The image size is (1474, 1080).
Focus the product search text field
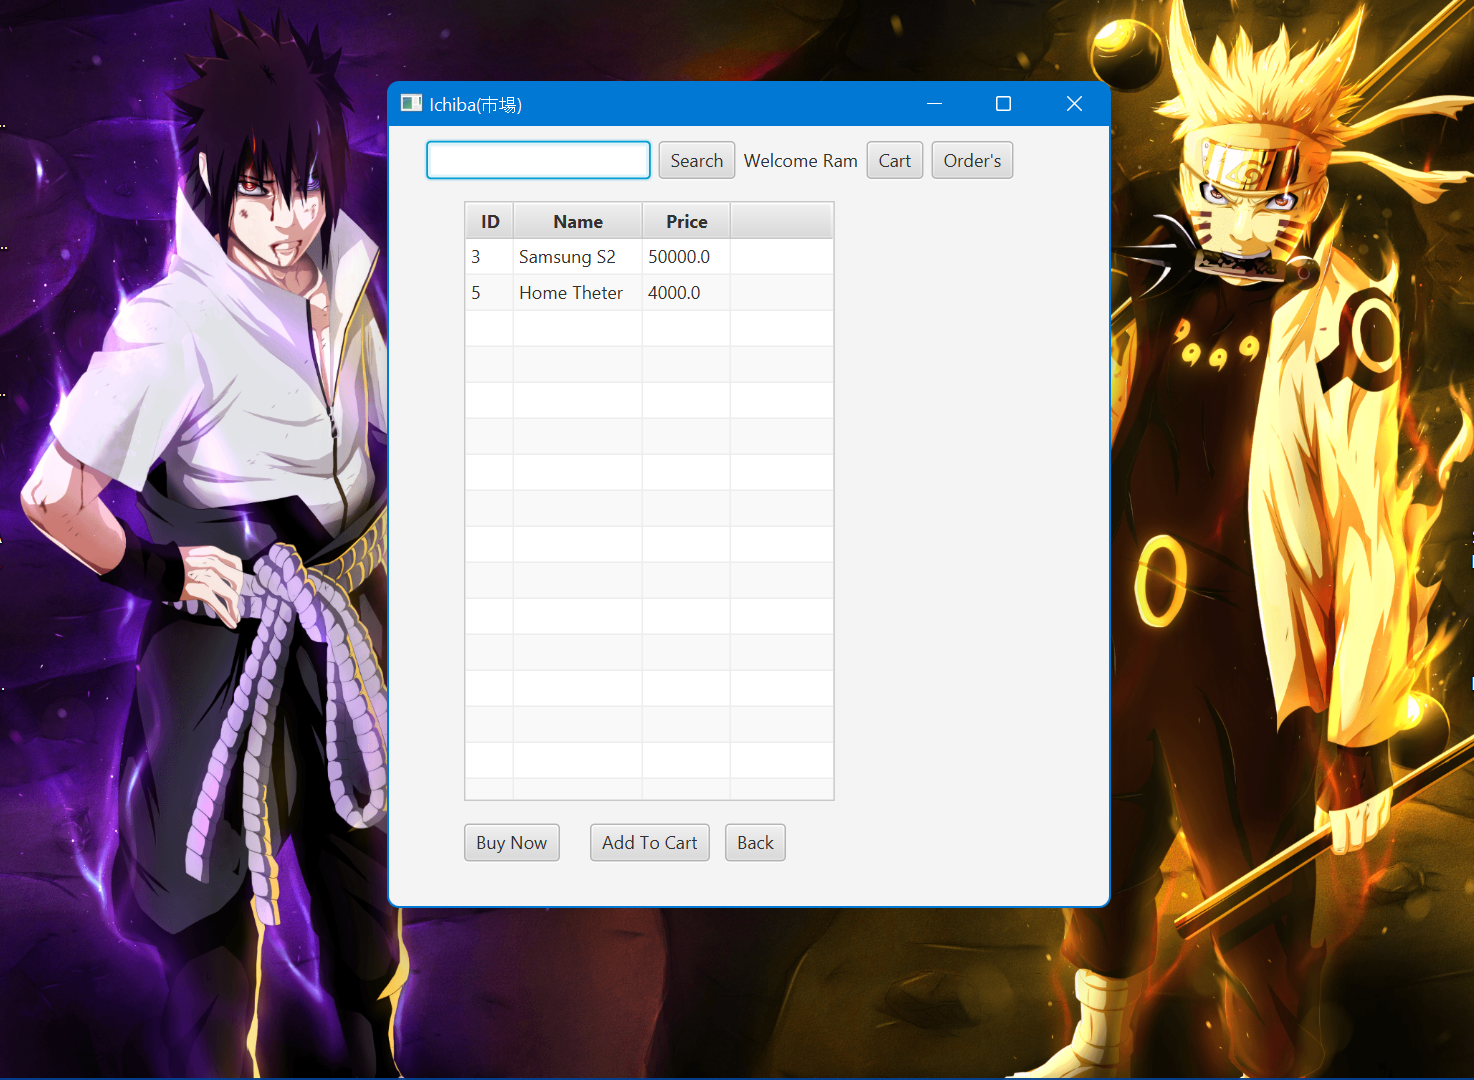click(x=538, y=160)
